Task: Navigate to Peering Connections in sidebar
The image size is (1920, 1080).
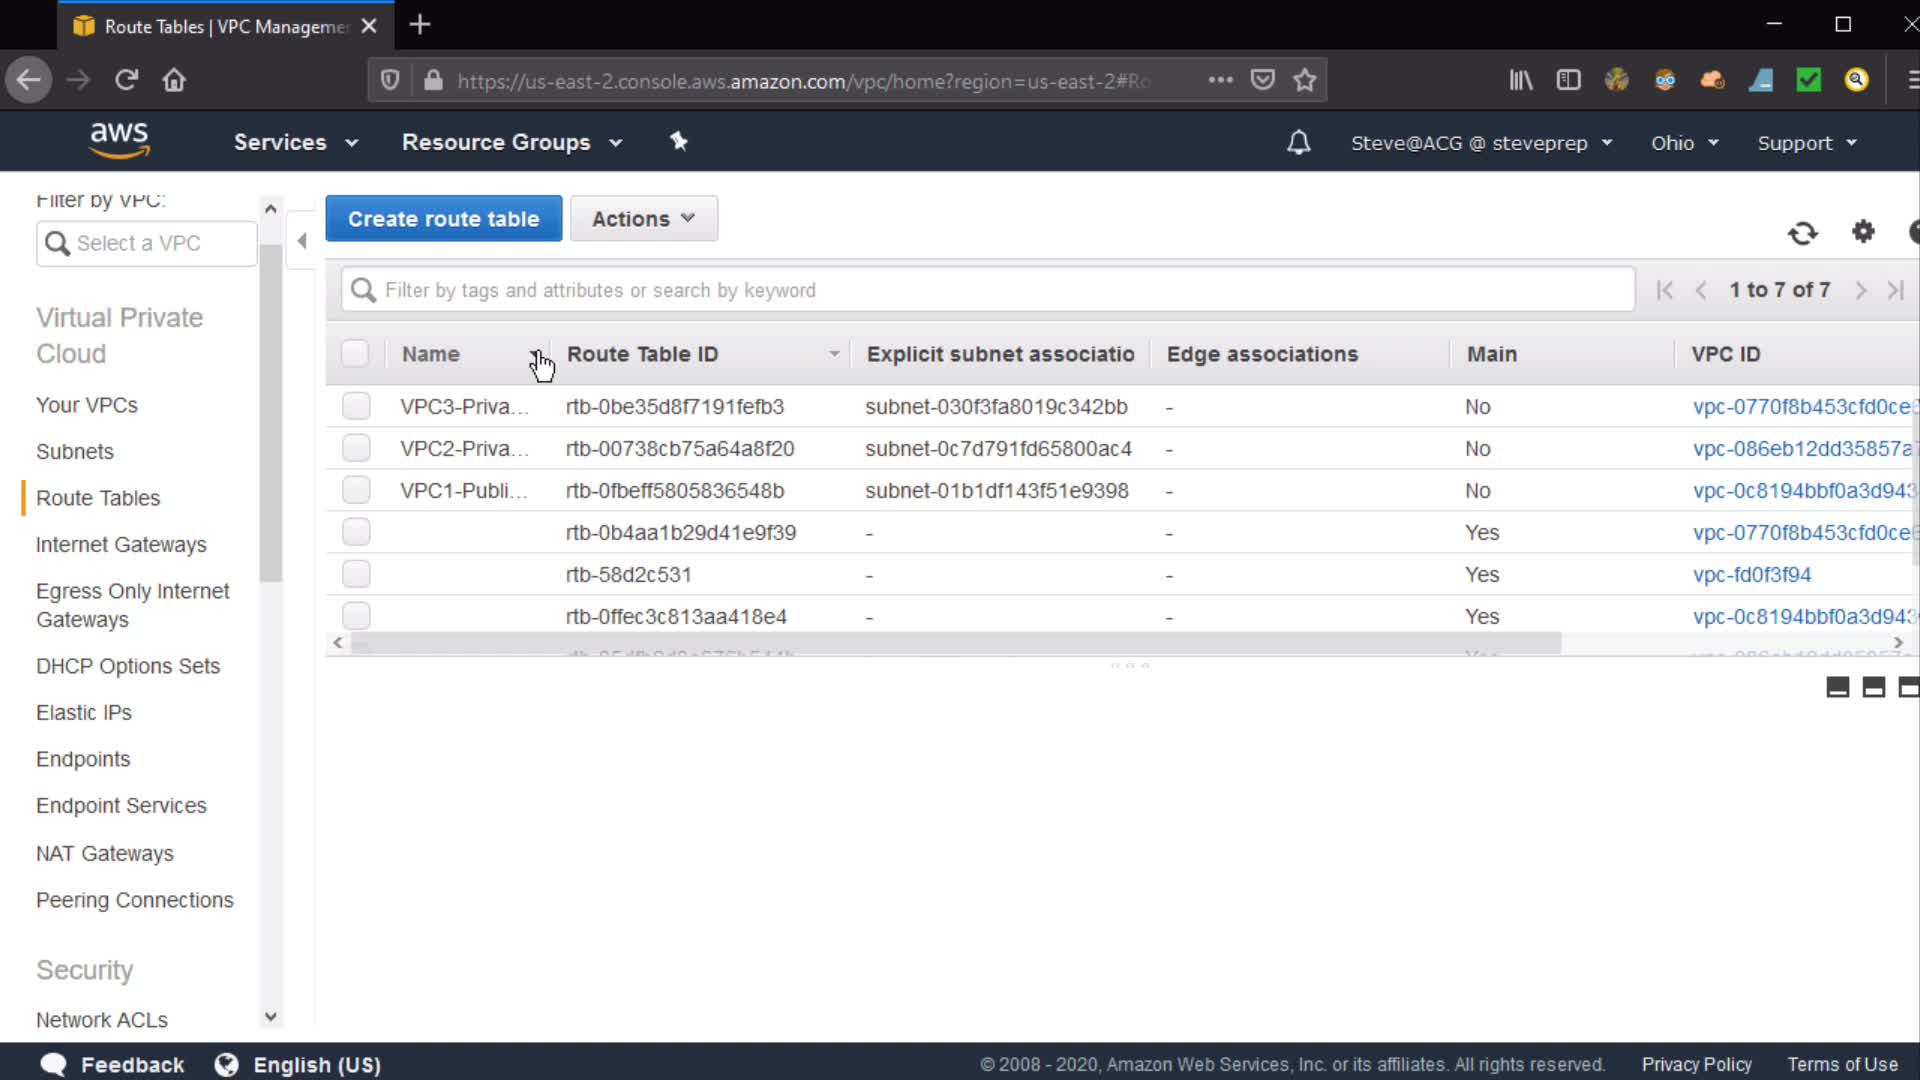Action: [x=135, y=900]
